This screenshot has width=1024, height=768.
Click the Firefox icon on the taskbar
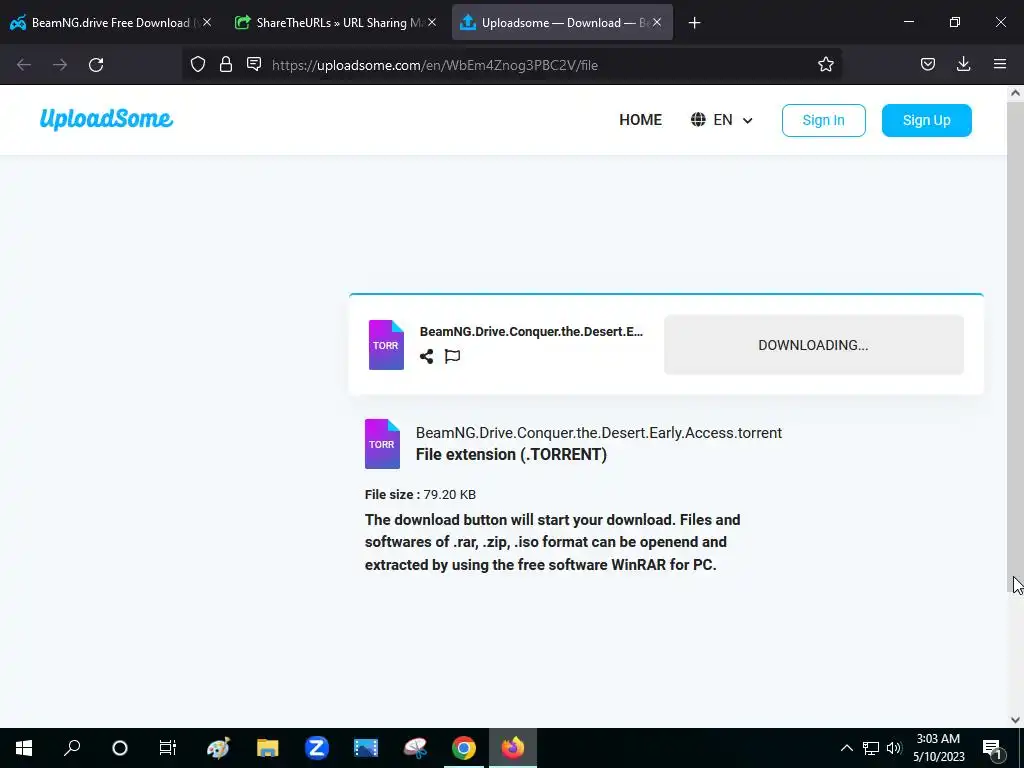coord(513,748)
